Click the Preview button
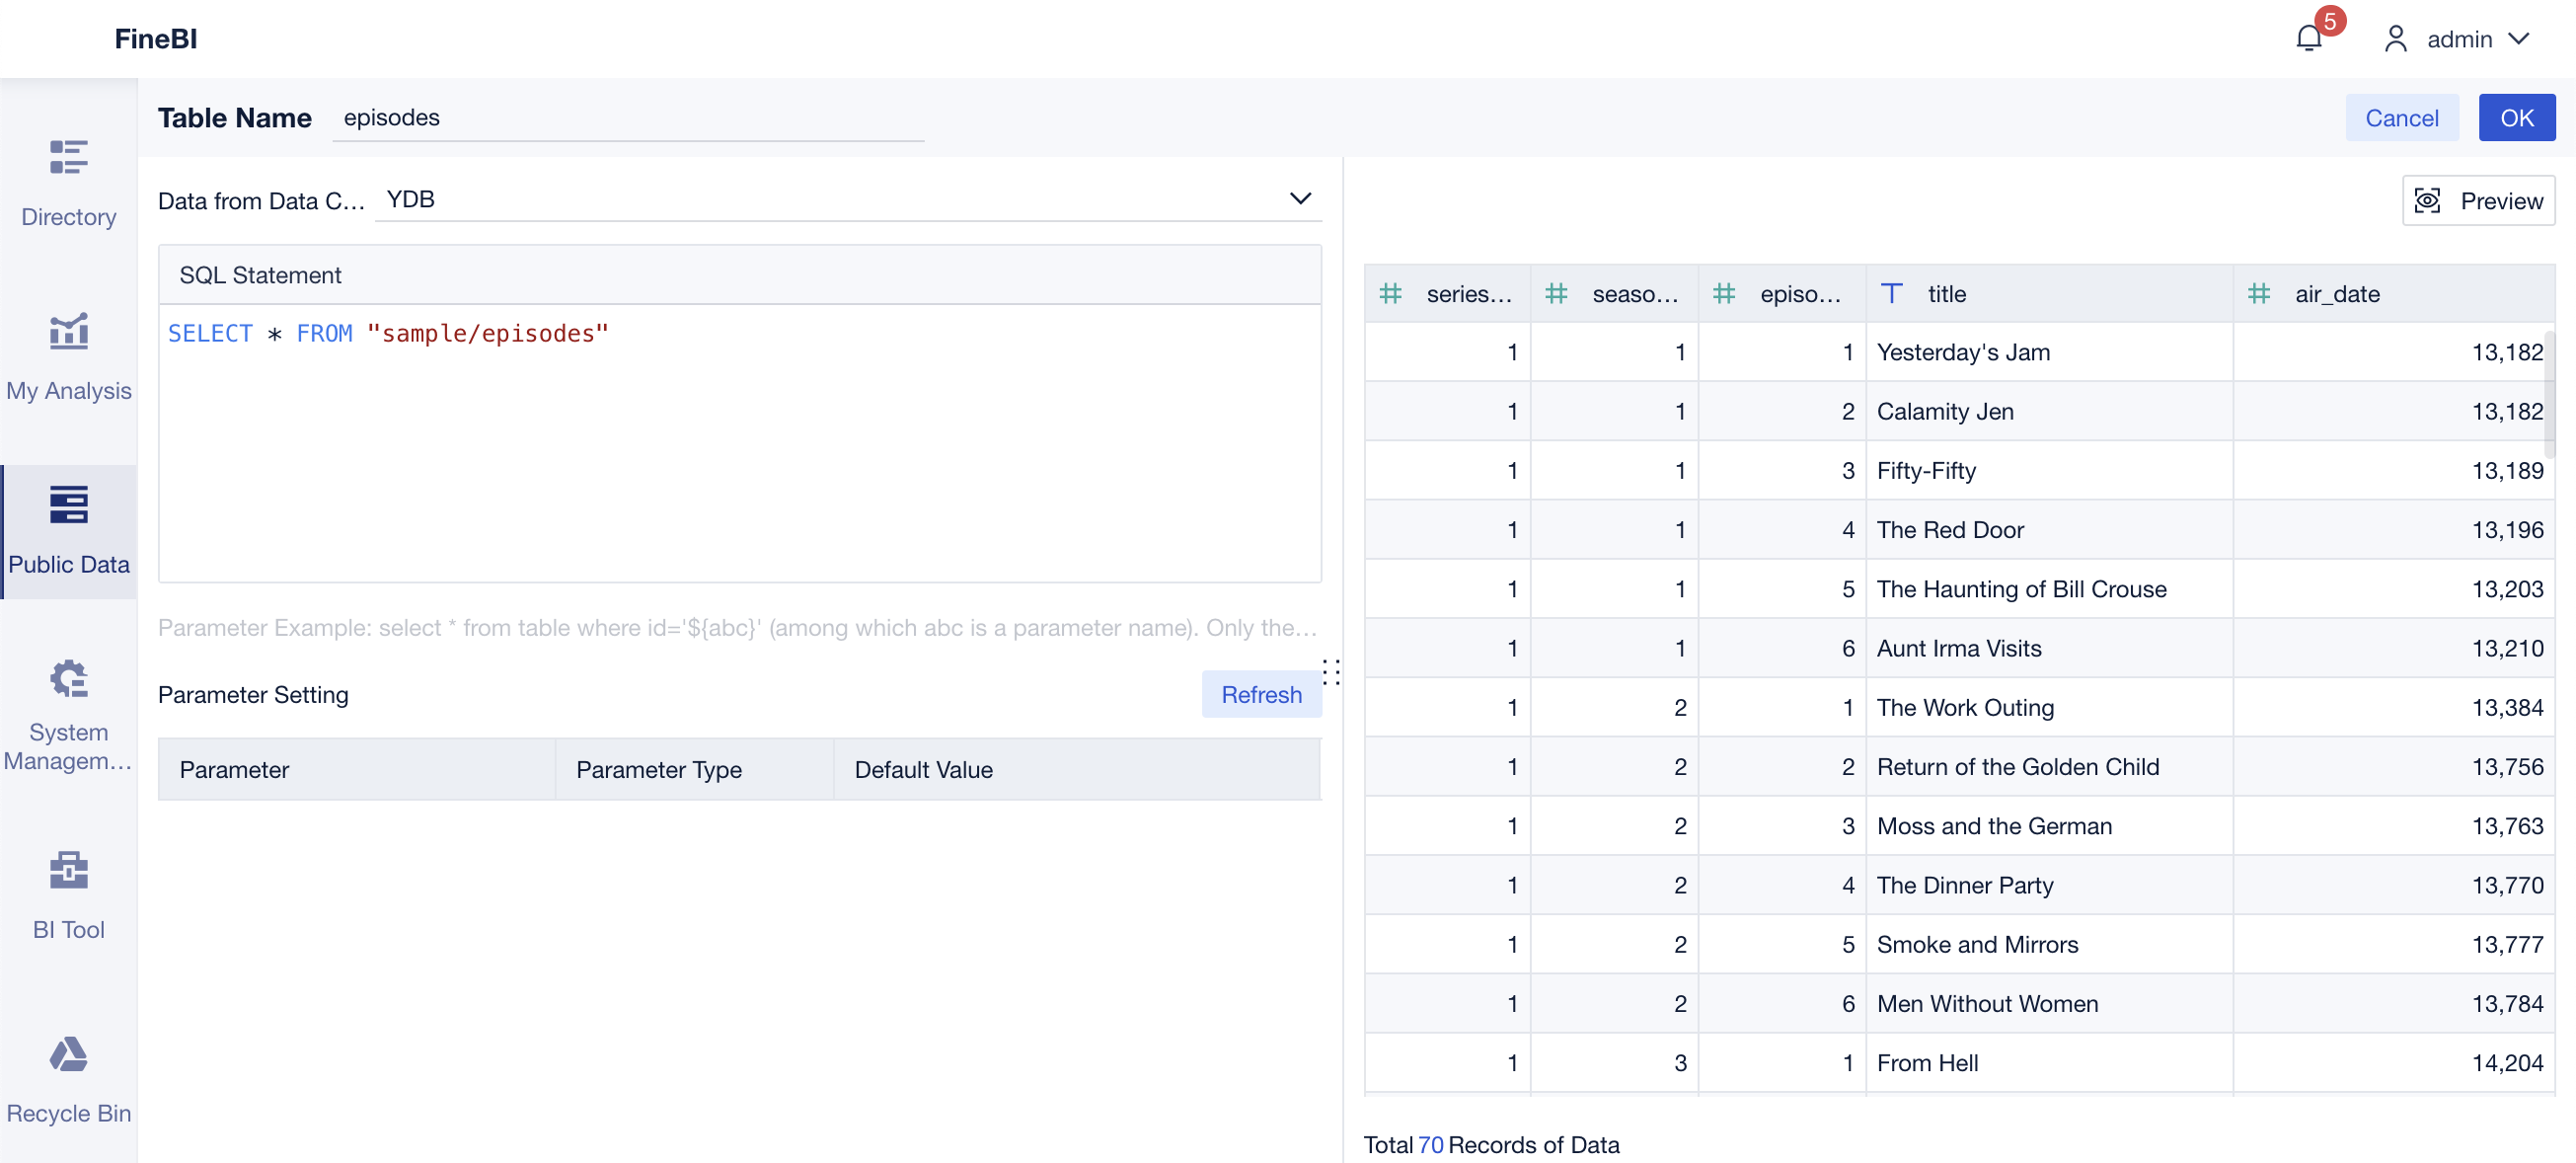2576x1163 pixels. tap(2478, 201)
